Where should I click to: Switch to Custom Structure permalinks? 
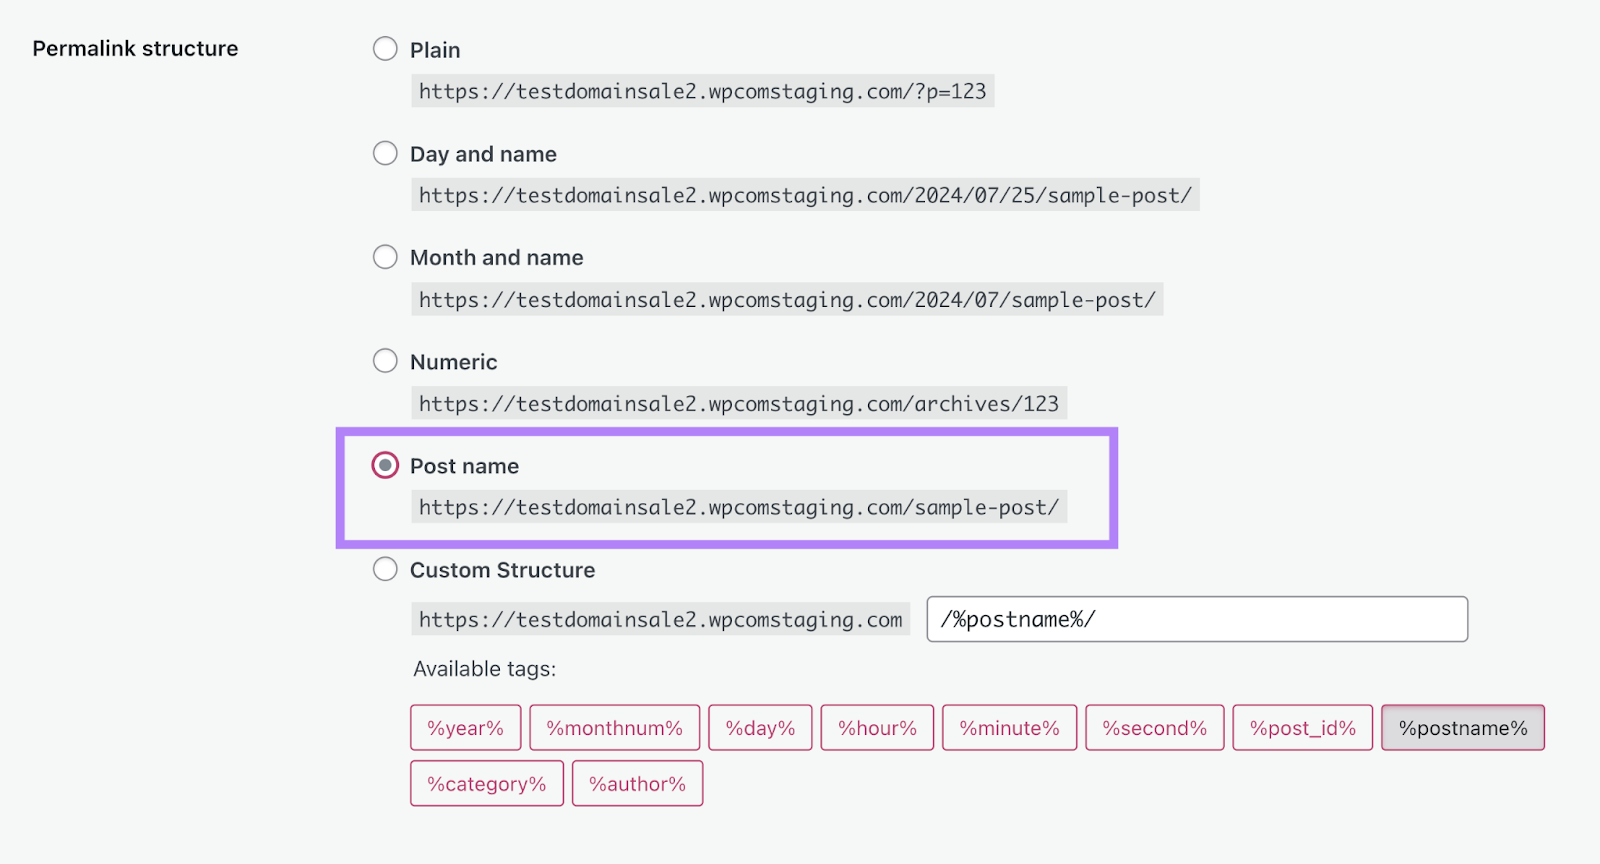pos(385,568)
